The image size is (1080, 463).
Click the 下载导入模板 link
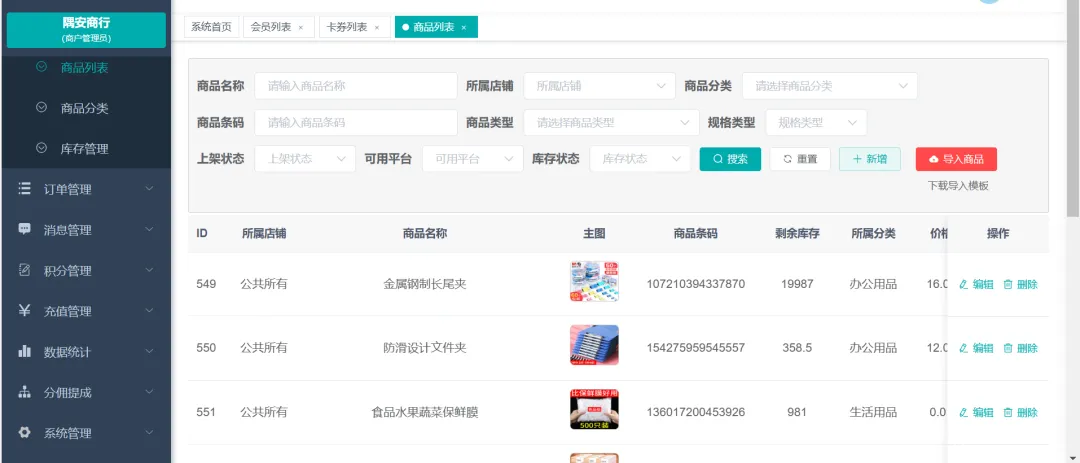(957, 186)
